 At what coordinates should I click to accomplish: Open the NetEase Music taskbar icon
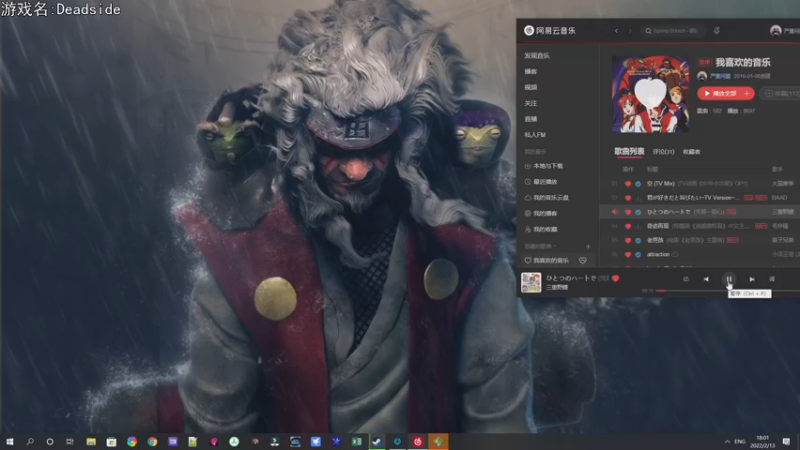pyautogui.click(x=418, y=441)
